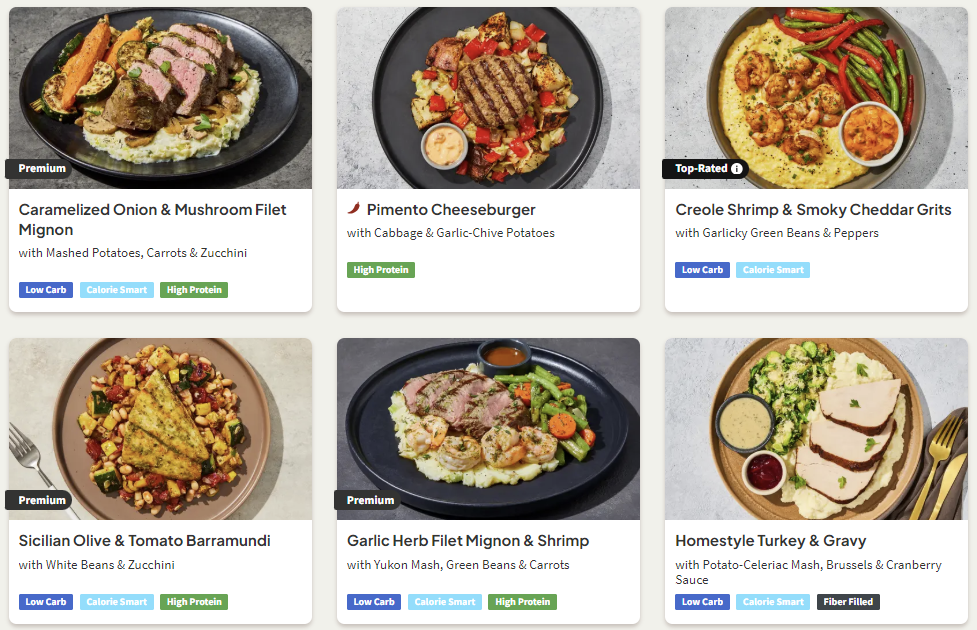
Task: Click the Top-Rated label on Creole Shrimp
Action: coord(700,169)
